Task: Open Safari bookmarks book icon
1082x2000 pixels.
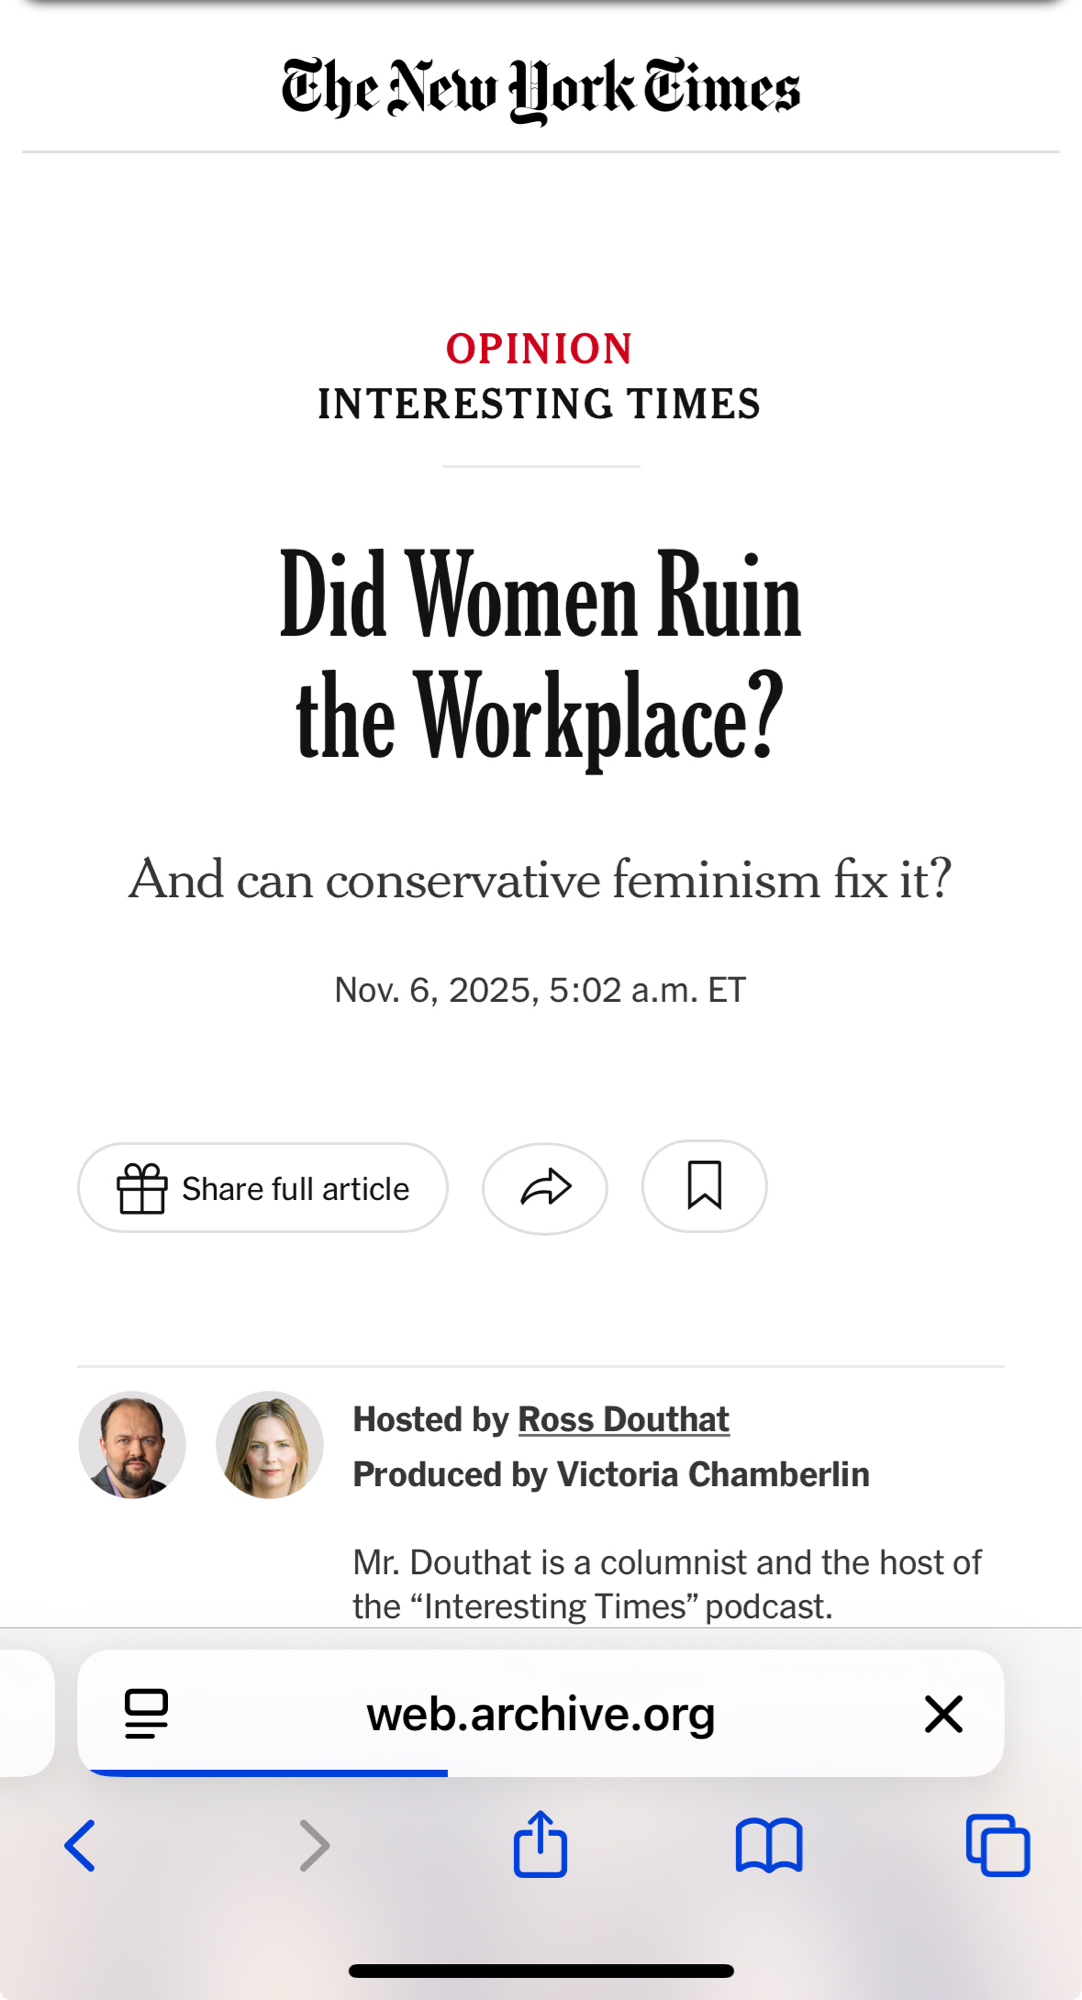Action: (x=768, y=1845)
